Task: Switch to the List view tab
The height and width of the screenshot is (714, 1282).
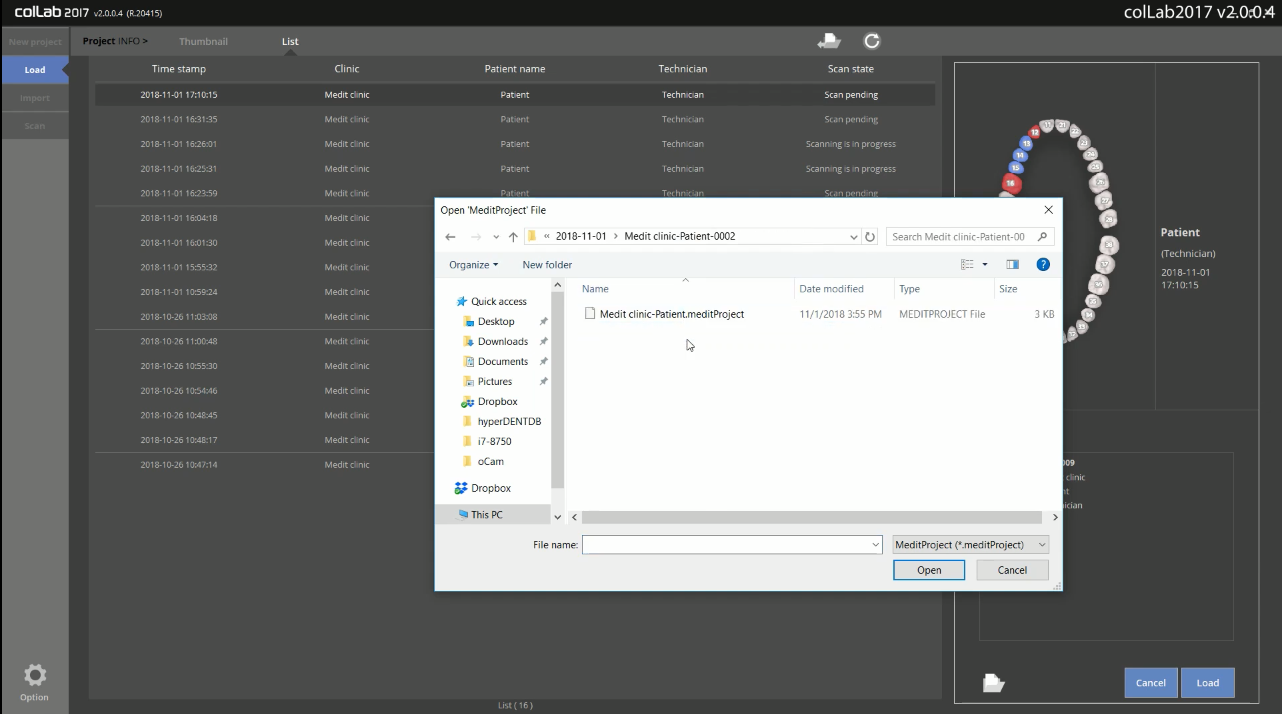Action: [x=290, y=41]
